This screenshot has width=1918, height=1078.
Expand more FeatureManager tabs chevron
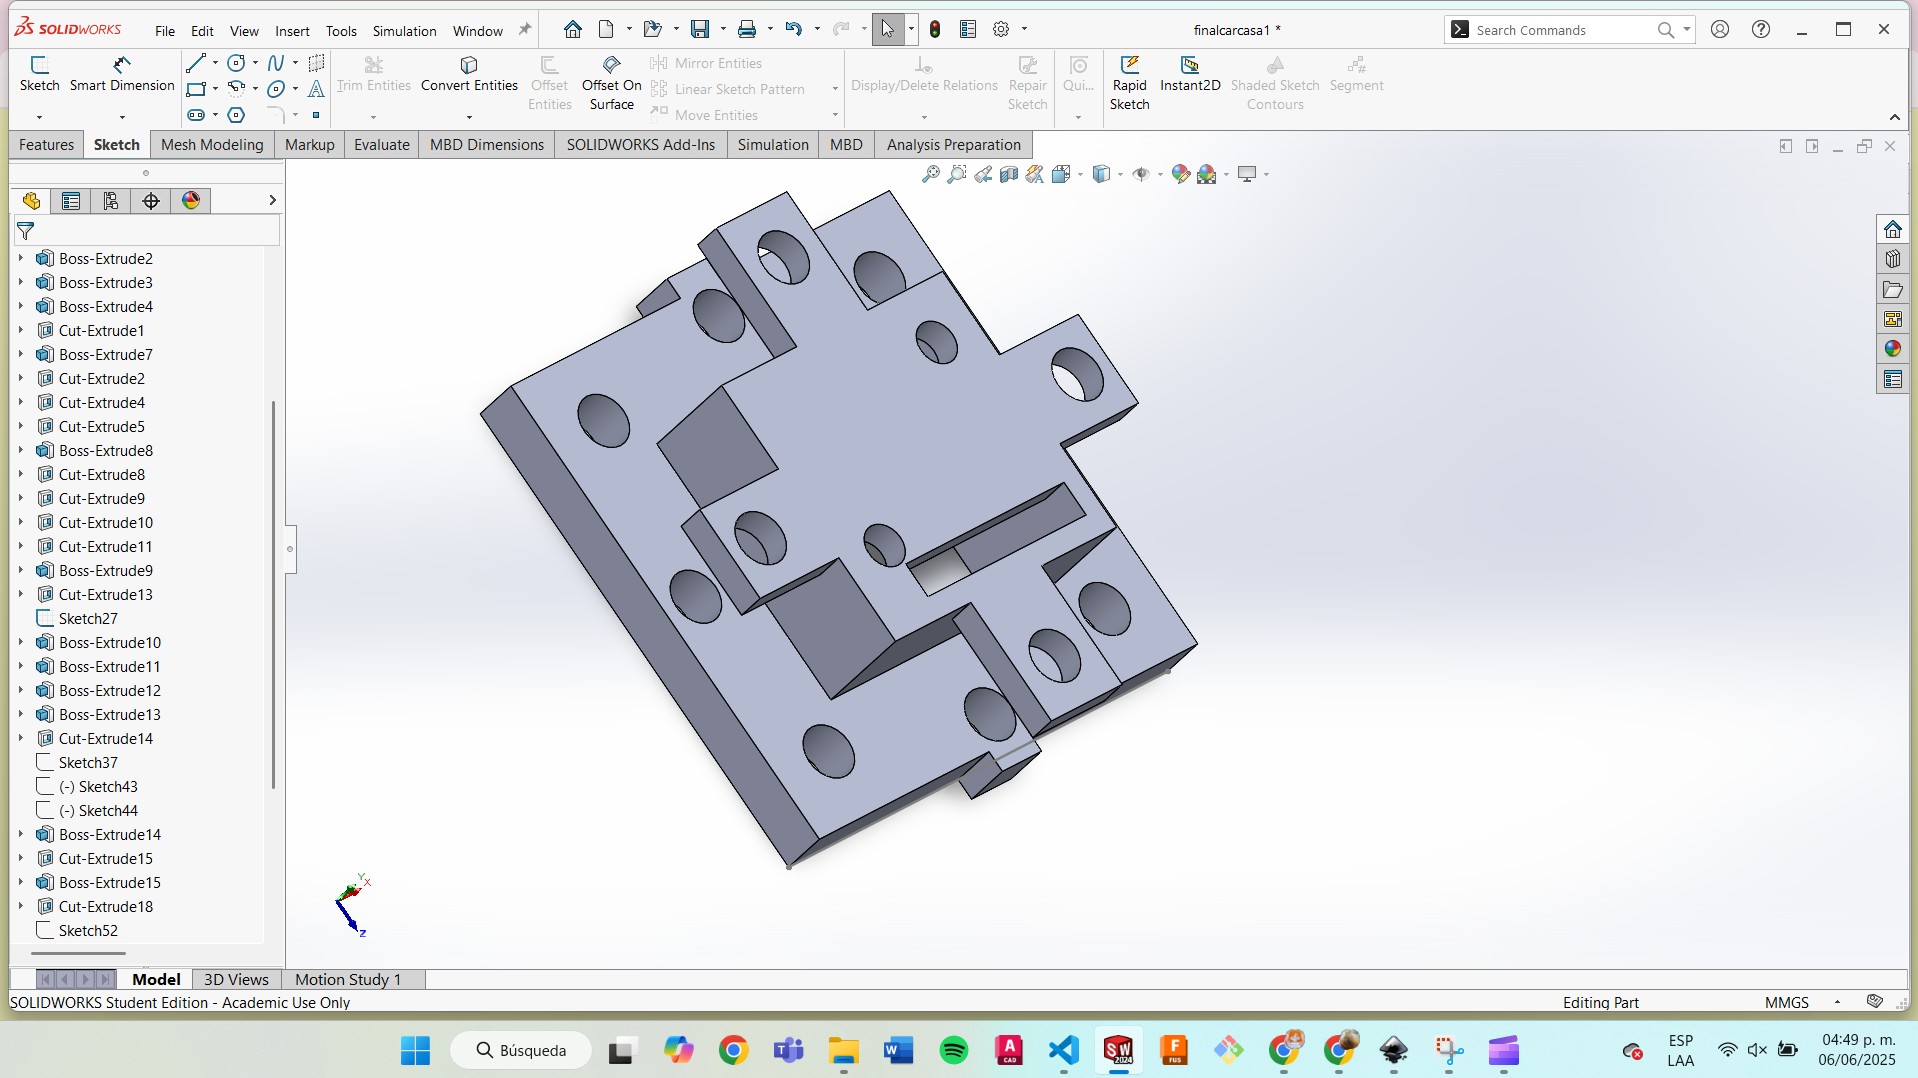coord(272,201)
